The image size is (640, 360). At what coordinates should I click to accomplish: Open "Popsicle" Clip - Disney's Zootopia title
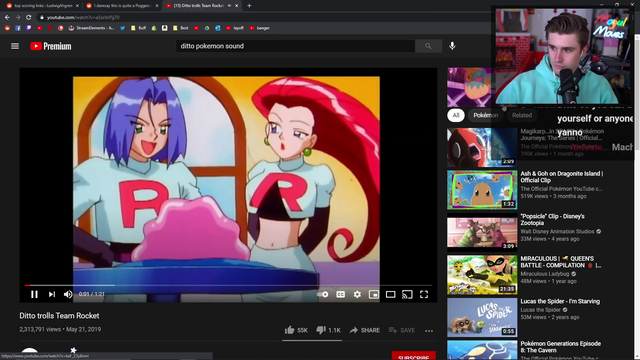(552, 220)
